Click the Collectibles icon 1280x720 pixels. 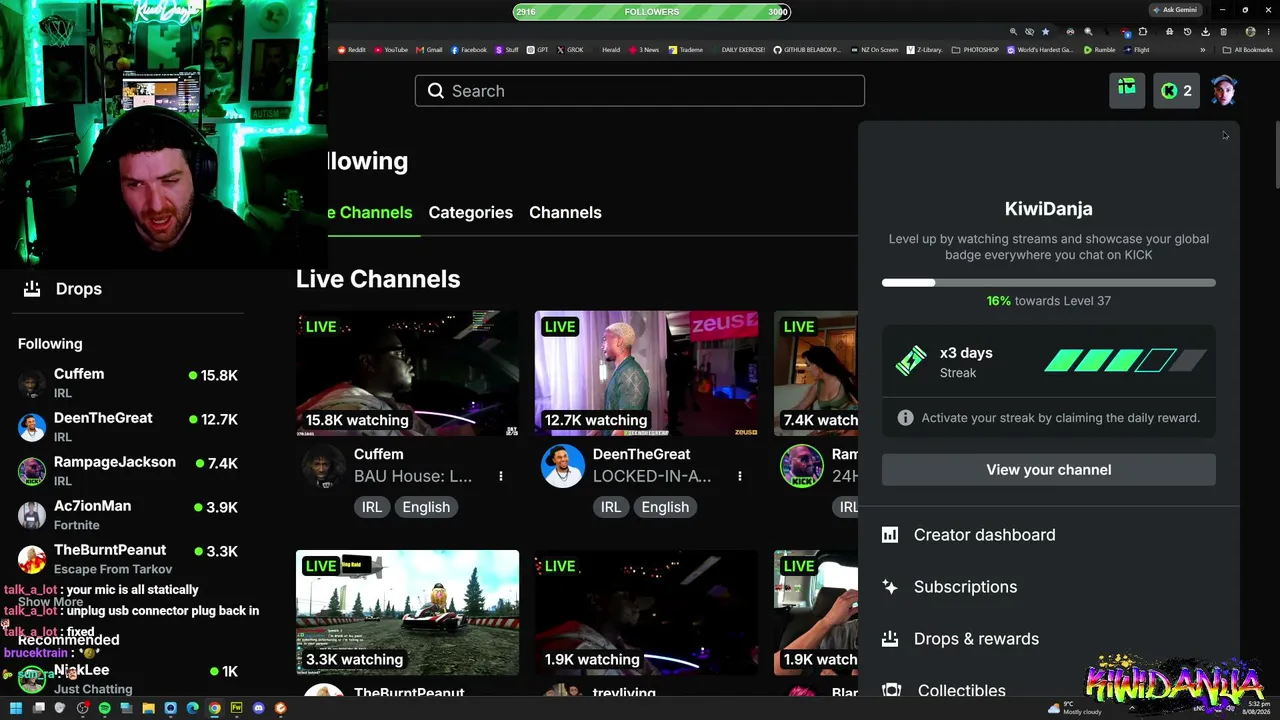point(891,690)
